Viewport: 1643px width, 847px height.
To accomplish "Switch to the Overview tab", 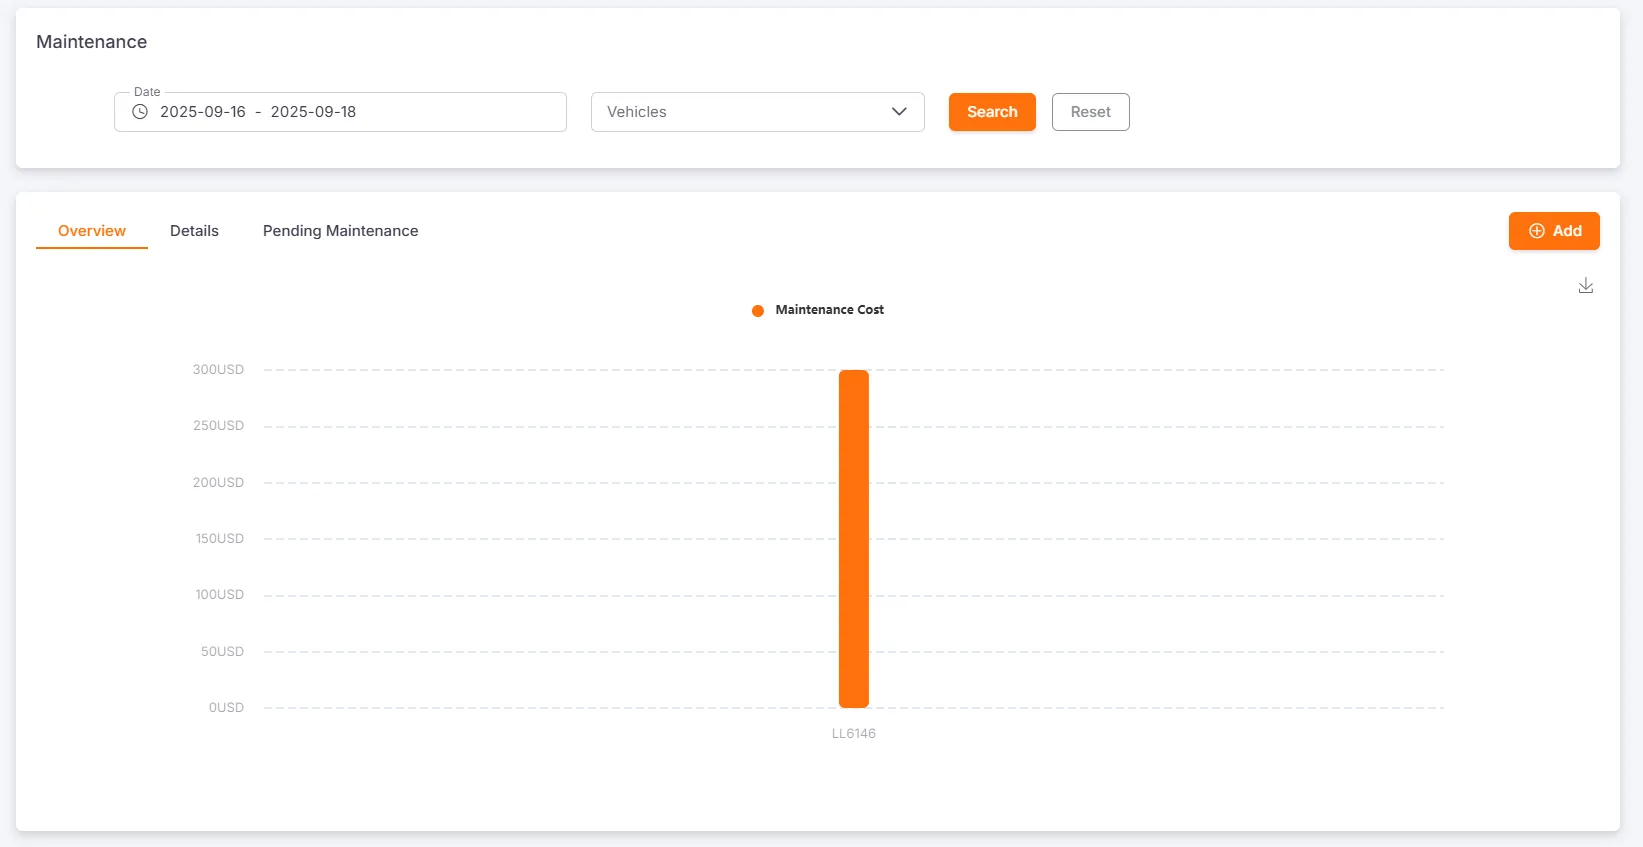I will coord(92,231).
